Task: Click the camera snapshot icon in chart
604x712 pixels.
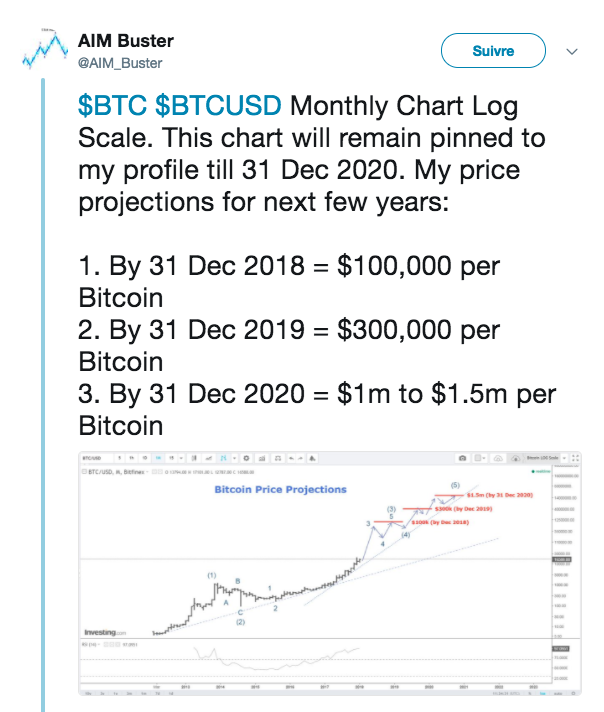Action: 462,458
